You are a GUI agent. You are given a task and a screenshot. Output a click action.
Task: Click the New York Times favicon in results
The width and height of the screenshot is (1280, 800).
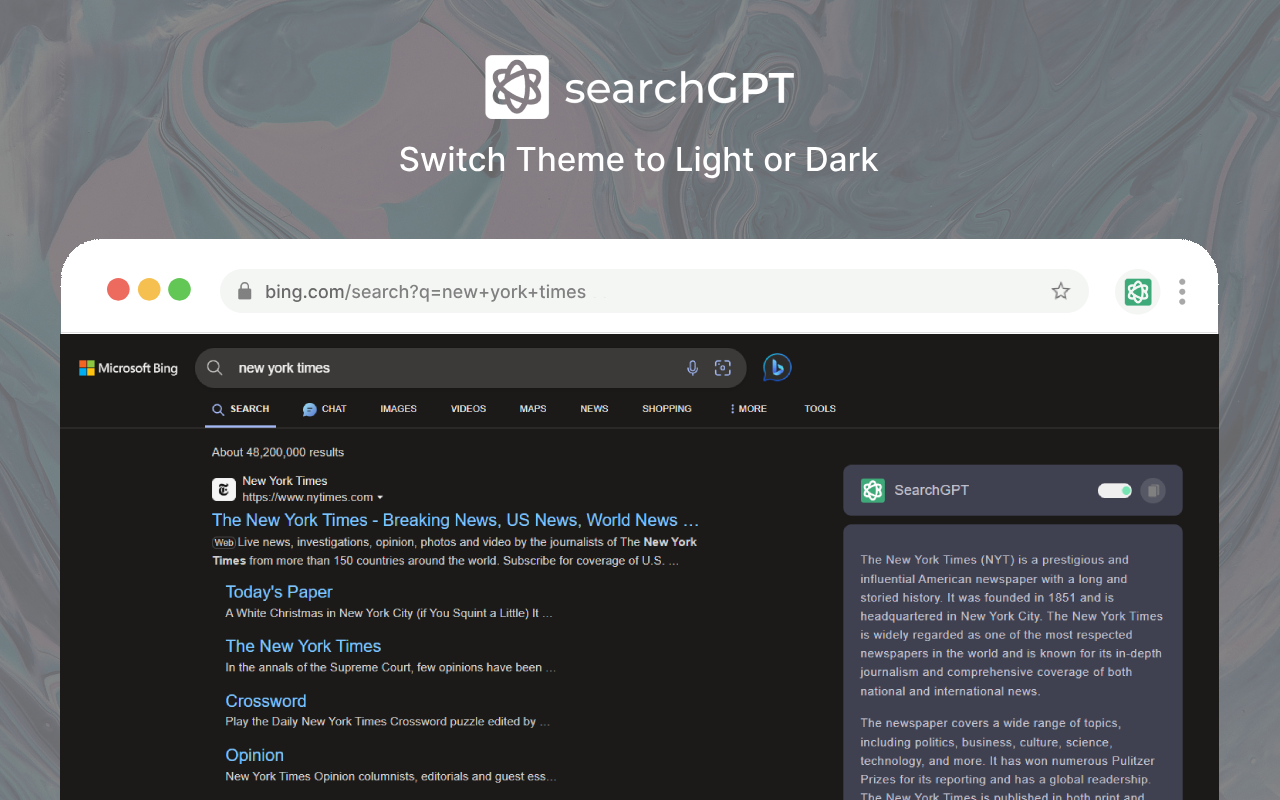[x=223, y=489]
